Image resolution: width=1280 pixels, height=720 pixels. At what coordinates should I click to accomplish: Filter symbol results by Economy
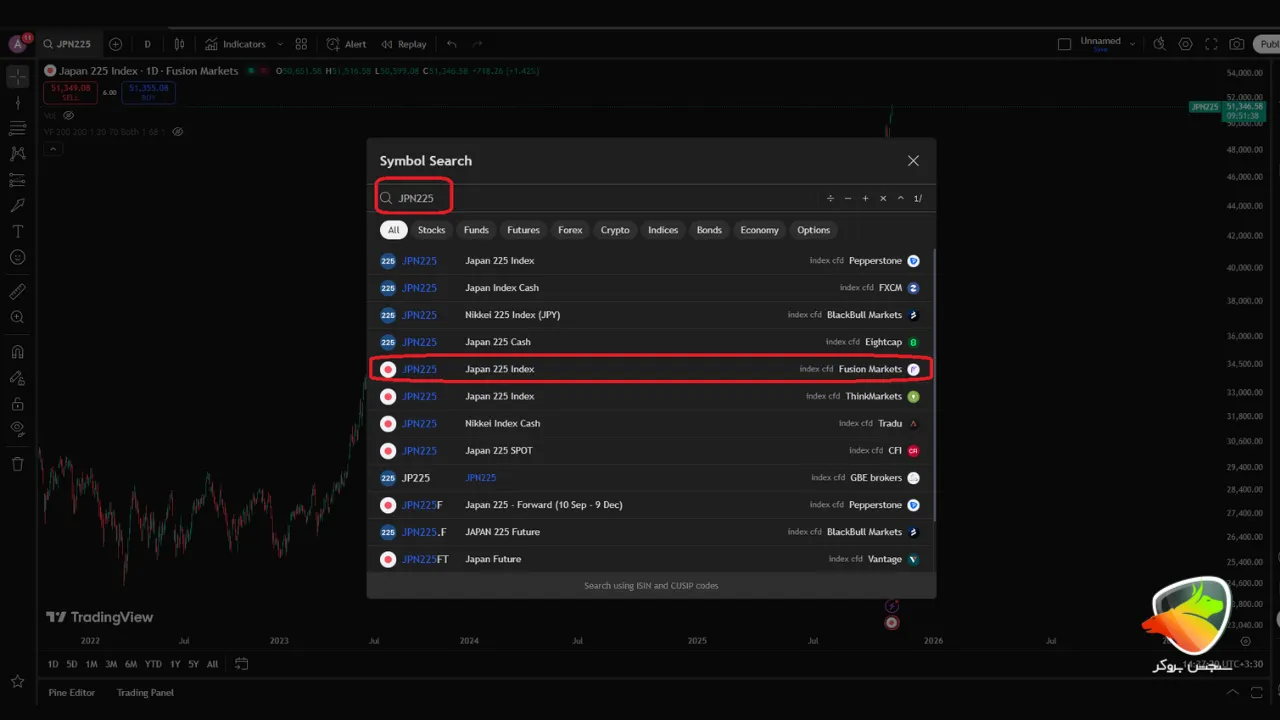(759, 230)
